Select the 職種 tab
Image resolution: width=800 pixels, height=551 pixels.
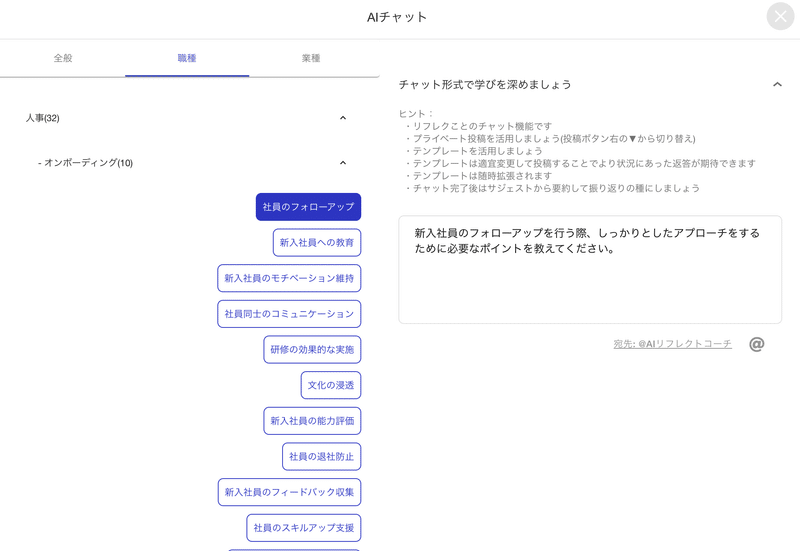(187, 58)
